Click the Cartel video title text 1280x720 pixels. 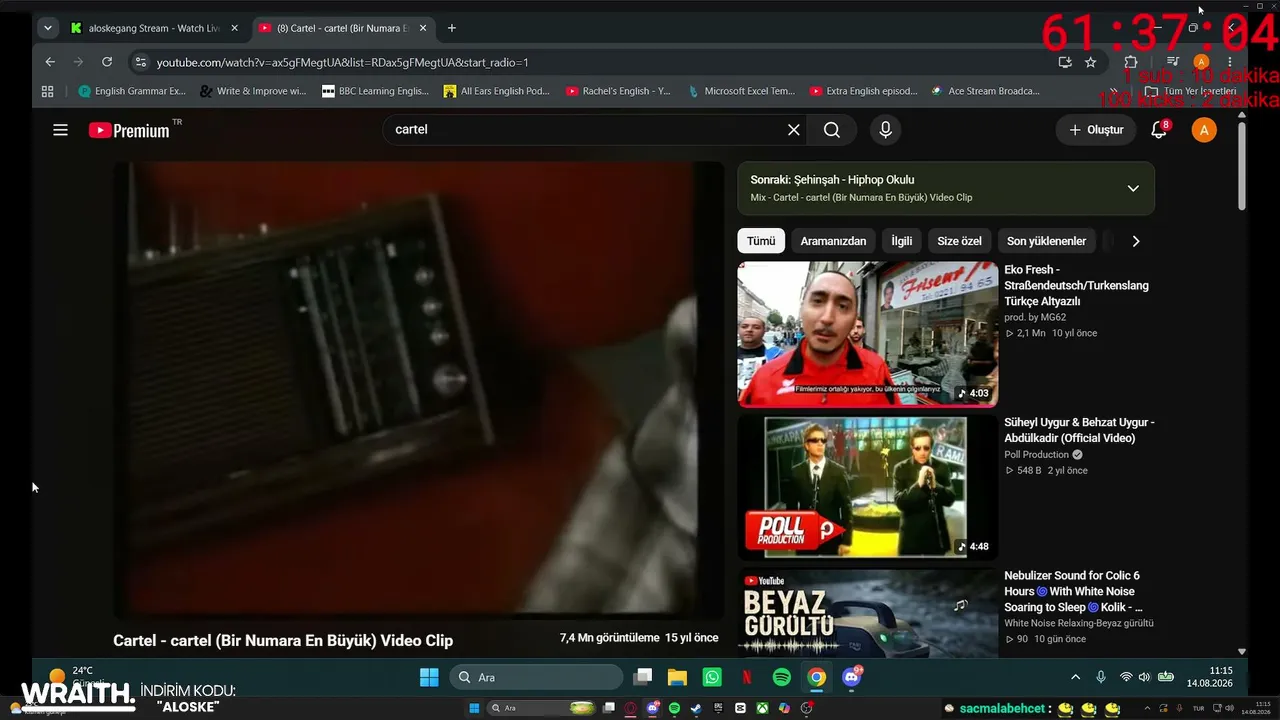(x=283, y=640)
